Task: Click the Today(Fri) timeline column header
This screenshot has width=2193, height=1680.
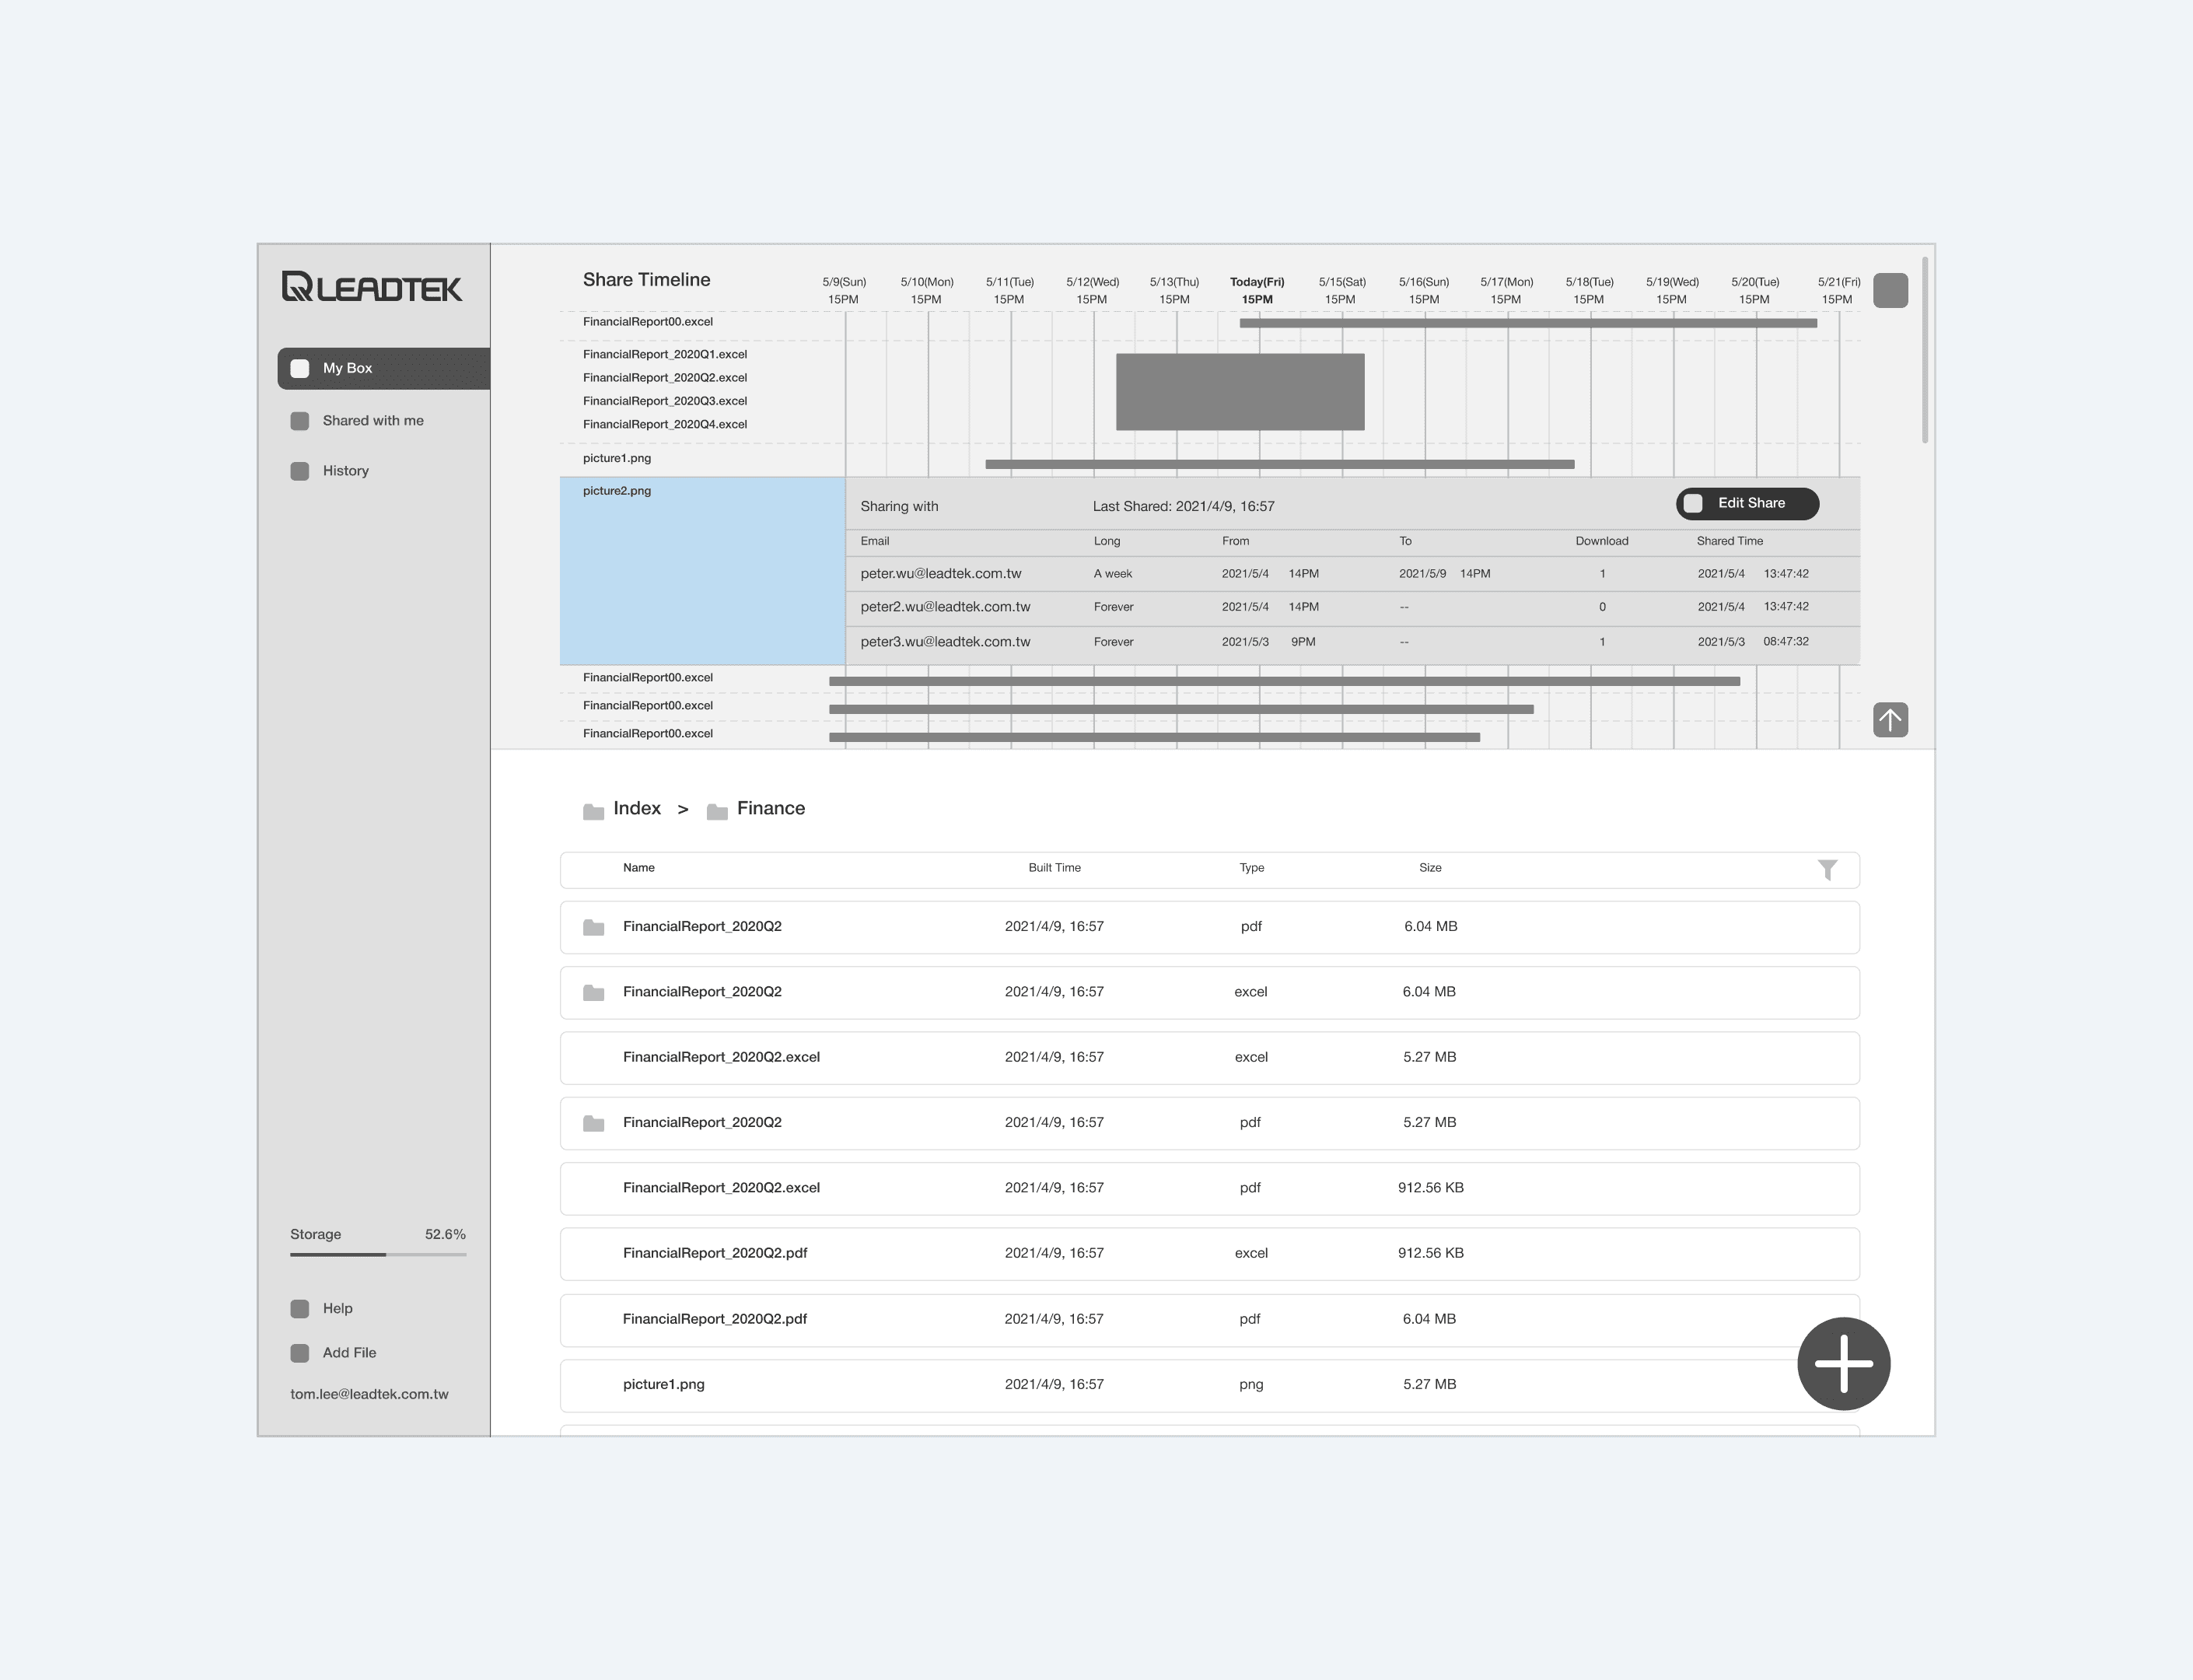Action: click(1257, 290)
